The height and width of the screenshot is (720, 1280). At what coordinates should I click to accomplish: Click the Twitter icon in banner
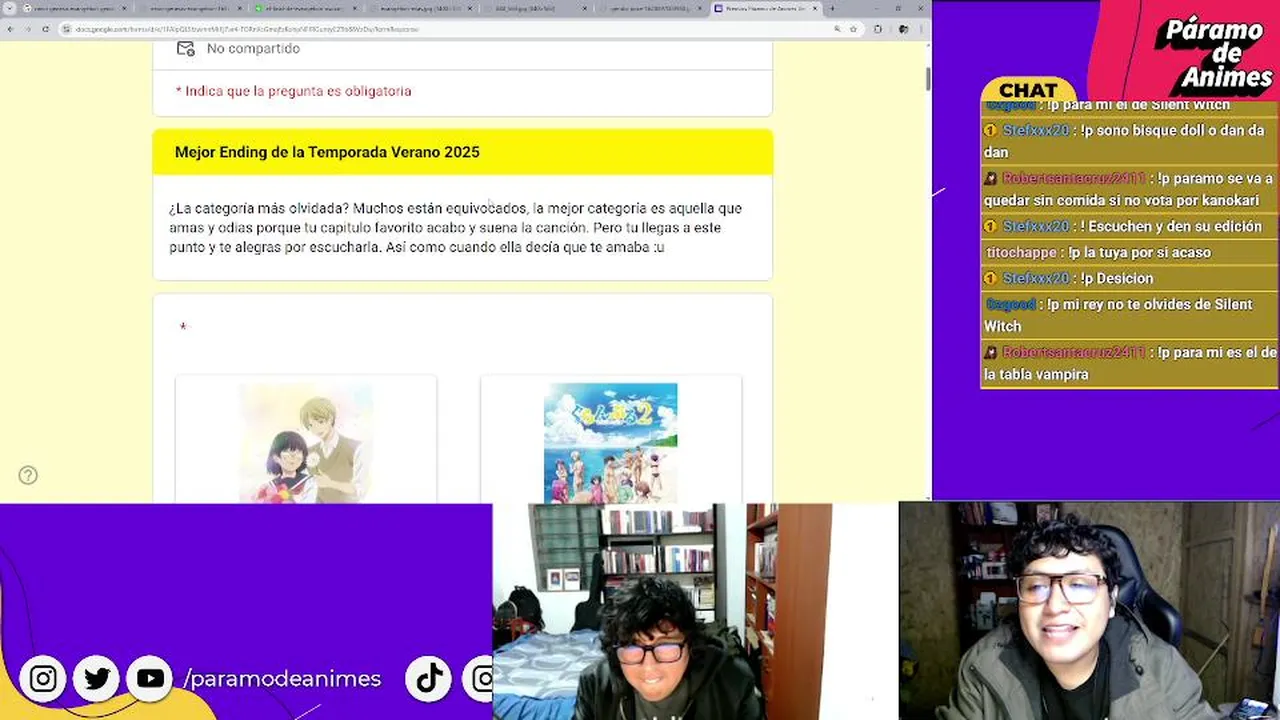tap(97, 679)
